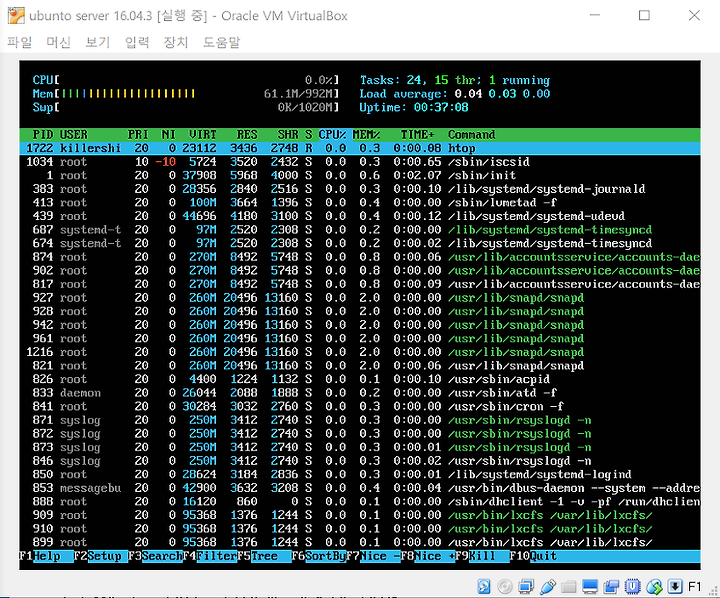Select the /sbin/lvmetad -f process row

360,203
